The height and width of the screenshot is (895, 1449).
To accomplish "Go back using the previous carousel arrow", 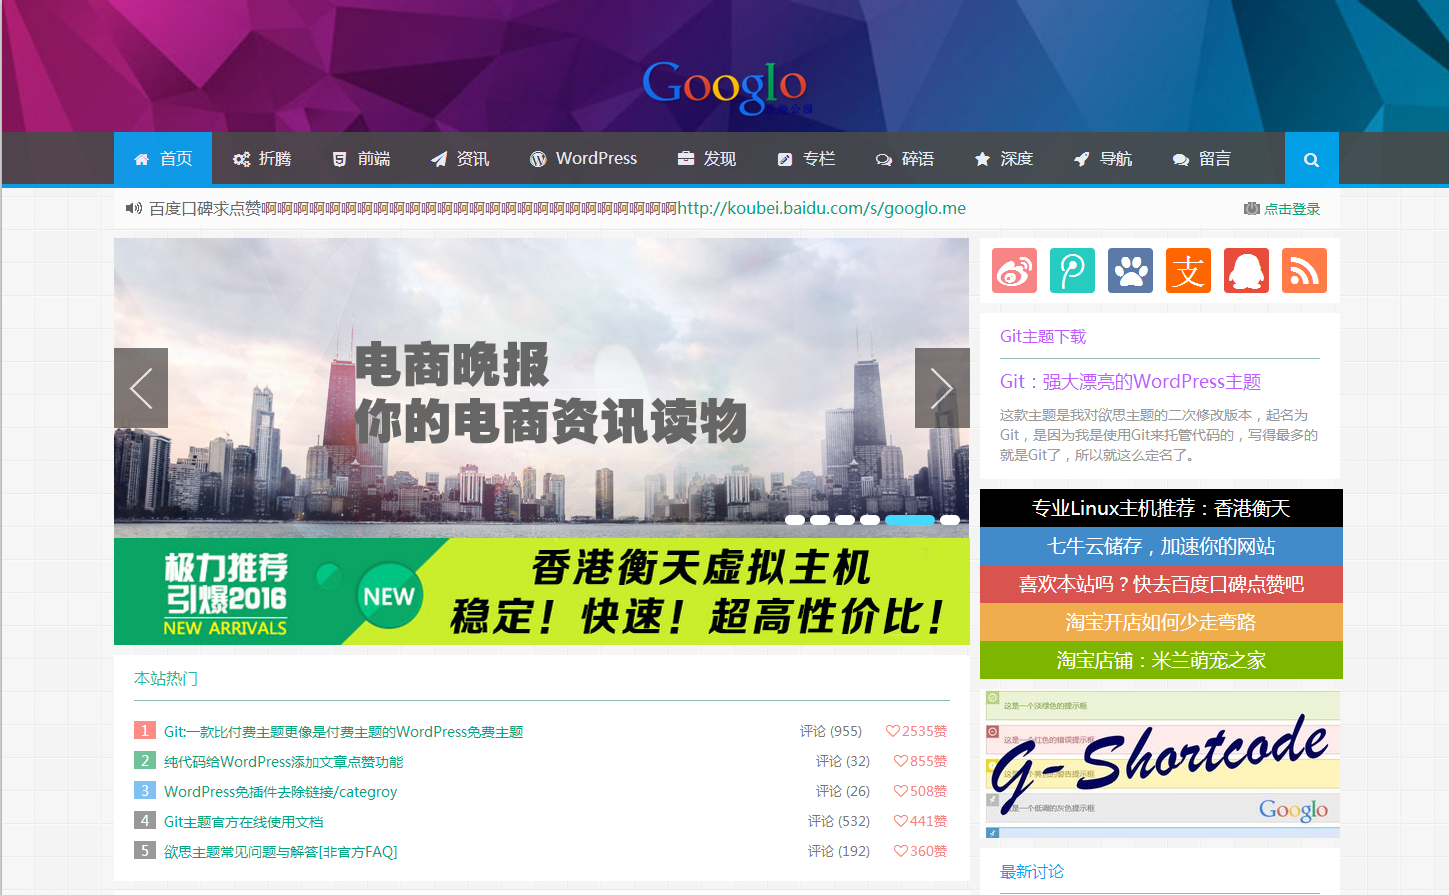I will (x=141, y=387).
